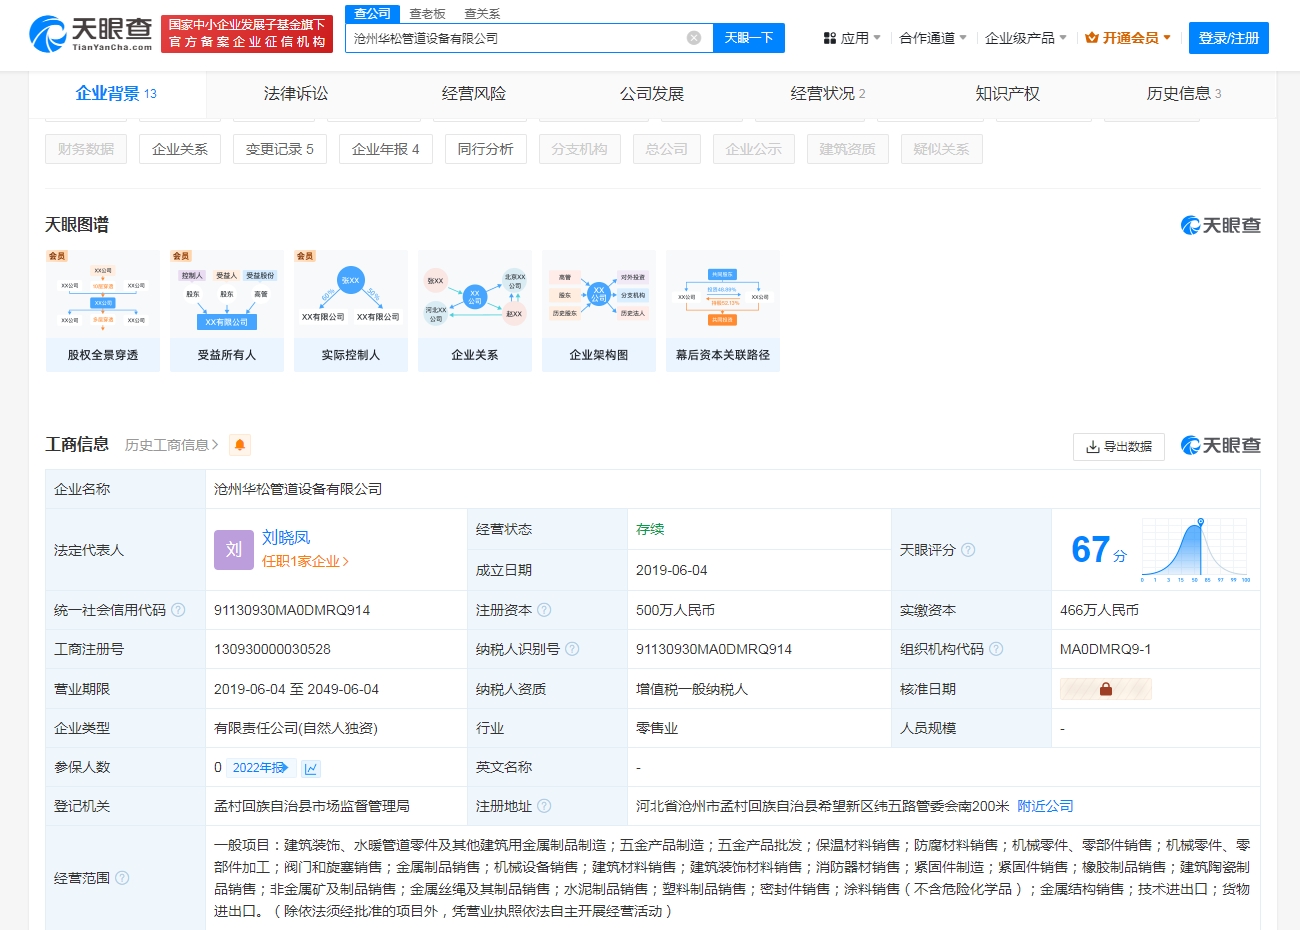This screenshot has width=1300, height=930.
Task: Click the 登录/注册 button
Action: point(1229,38)
